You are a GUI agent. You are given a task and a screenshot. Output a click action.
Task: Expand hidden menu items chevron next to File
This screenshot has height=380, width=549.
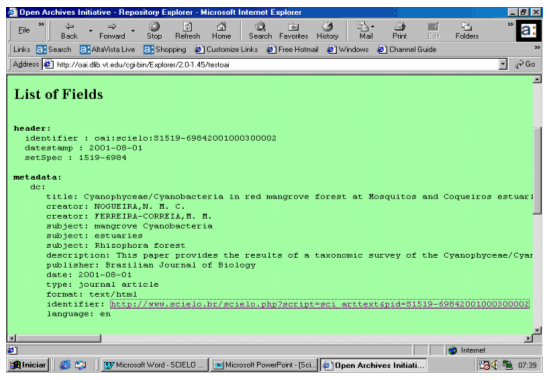point(41,25)
